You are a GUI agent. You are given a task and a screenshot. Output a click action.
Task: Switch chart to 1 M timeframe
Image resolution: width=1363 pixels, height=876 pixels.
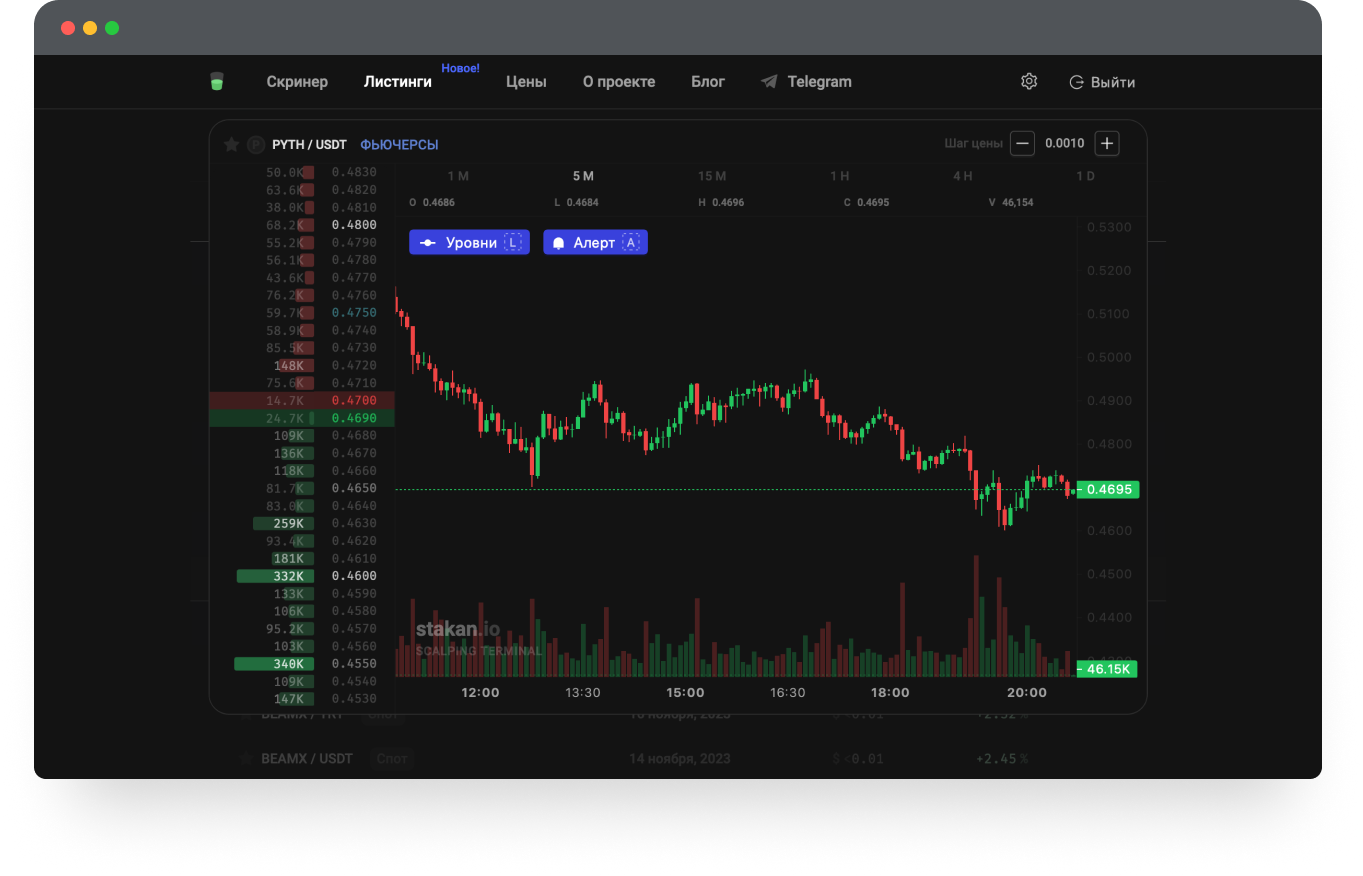[x=458, y=176]
